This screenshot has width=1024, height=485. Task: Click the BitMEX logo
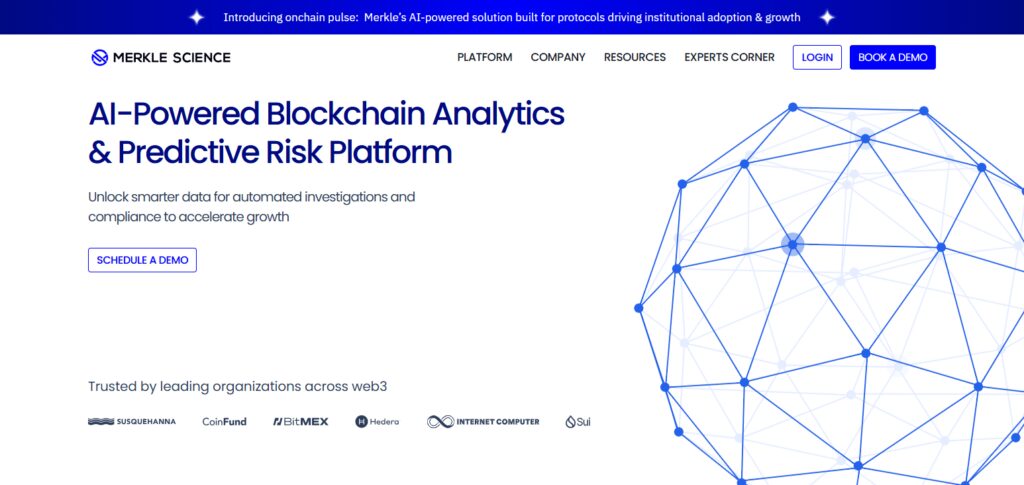pos(300,422)
